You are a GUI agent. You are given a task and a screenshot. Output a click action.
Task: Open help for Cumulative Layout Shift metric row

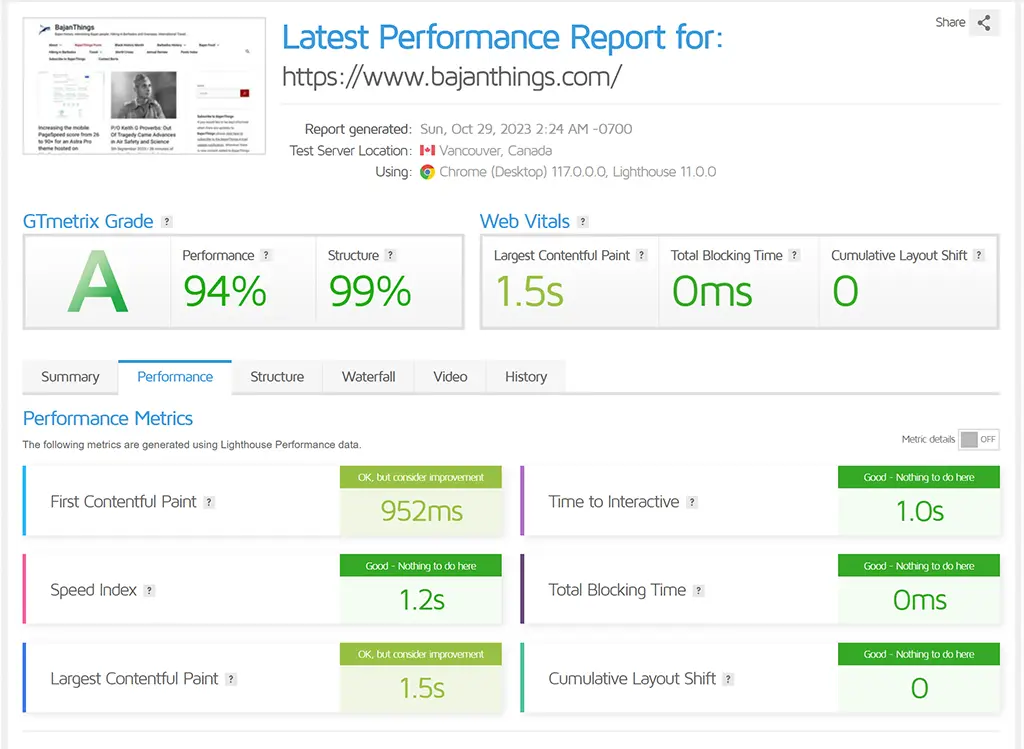pos(728,679)
